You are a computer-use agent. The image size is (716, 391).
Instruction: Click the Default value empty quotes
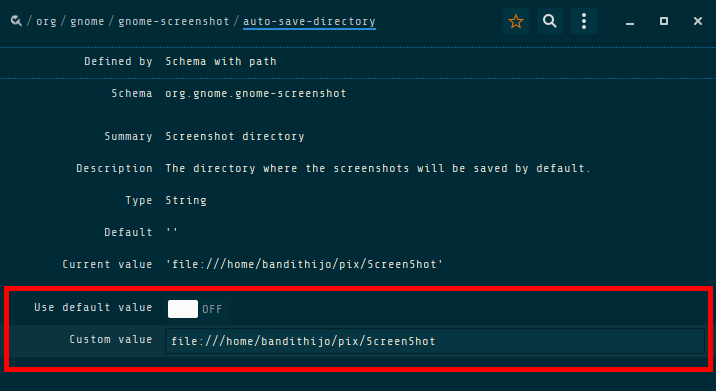point(172,231)
